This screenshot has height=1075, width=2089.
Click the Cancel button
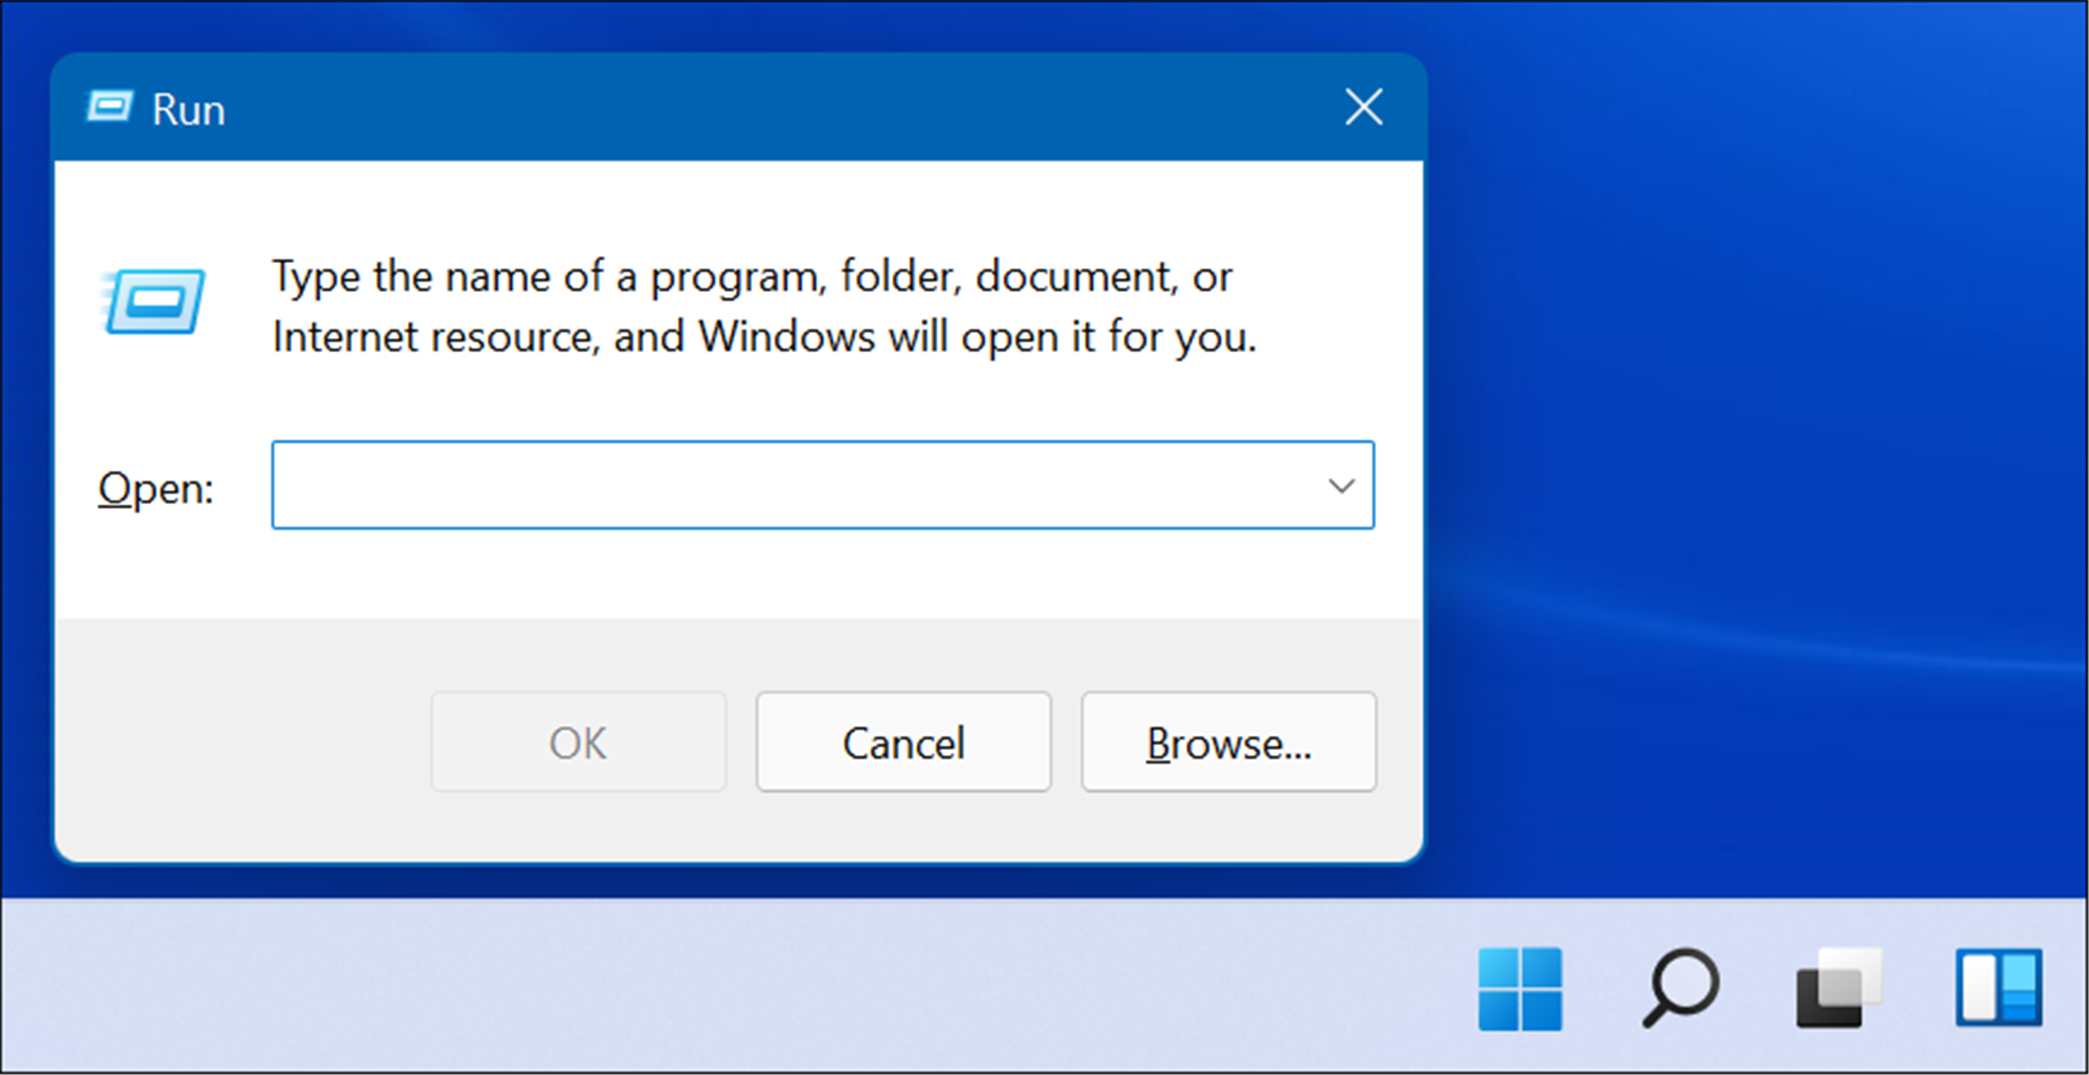pyautogui.click(x=903, y=742)
